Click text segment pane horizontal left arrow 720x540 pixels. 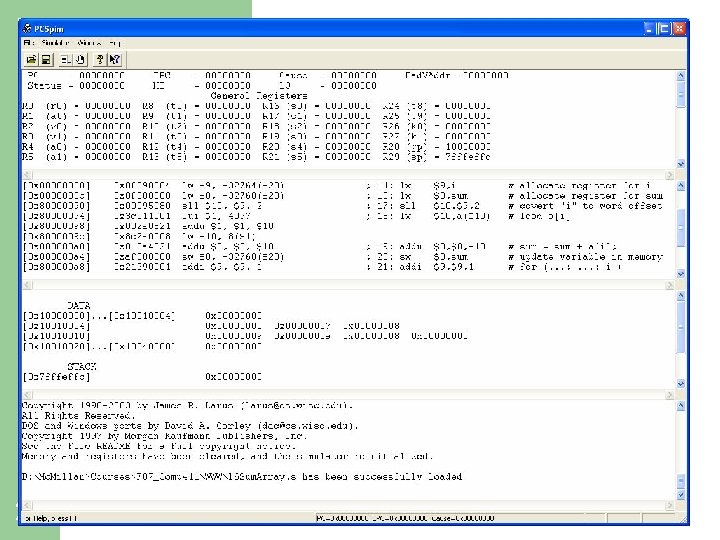pyautogui.click(x=27, y=285)
